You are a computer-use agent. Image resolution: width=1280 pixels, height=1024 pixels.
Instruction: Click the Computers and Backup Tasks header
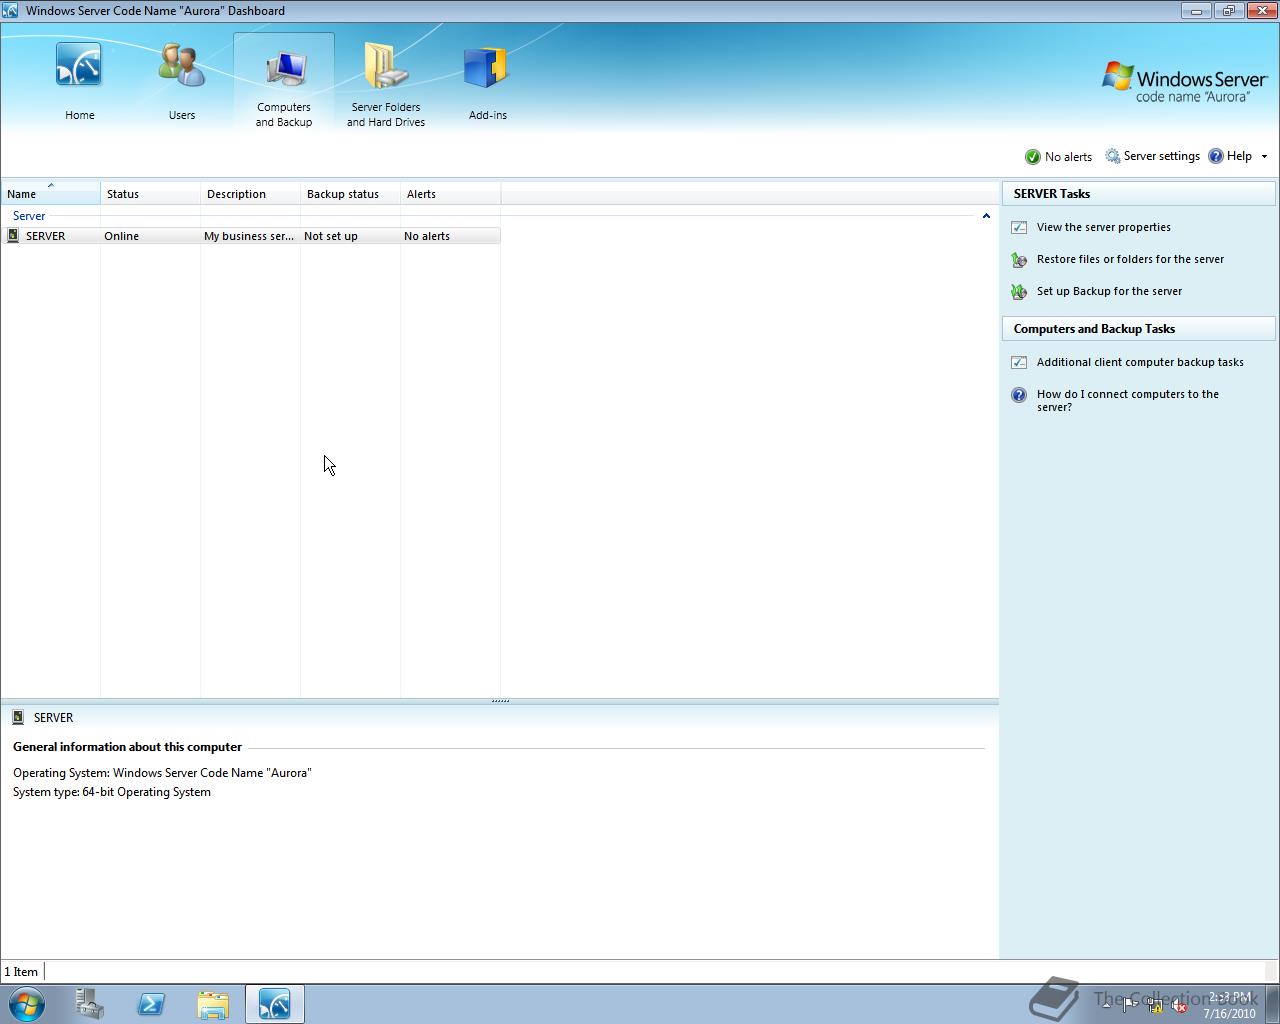[x=1139, y=329]
